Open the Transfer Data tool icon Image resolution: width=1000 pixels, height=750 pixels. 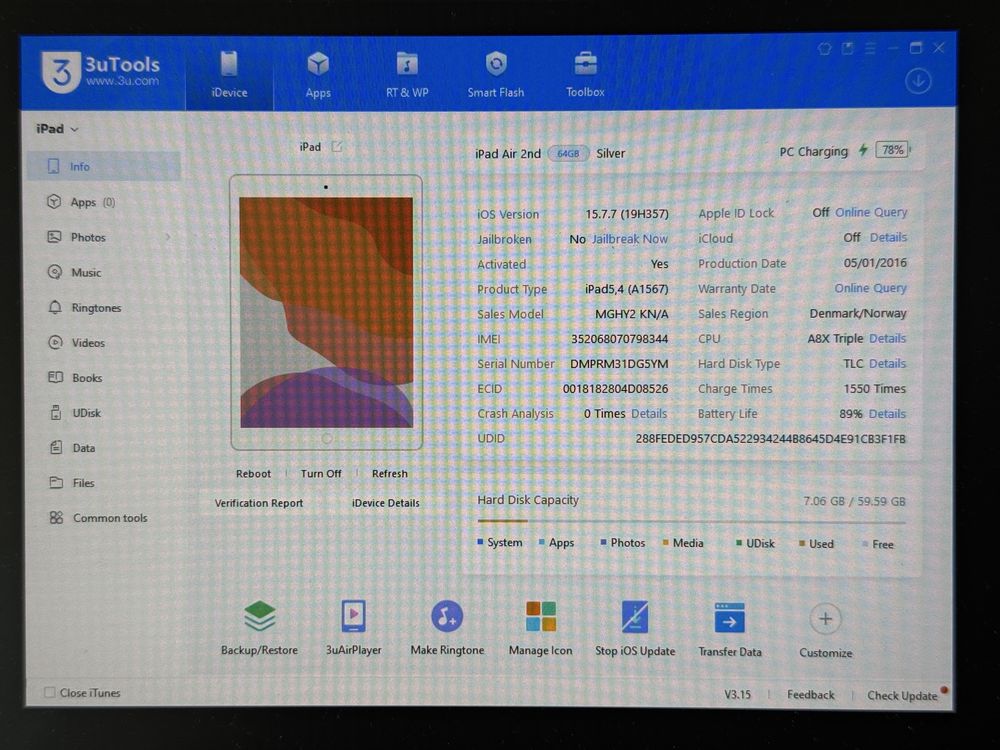coord(730,618)
